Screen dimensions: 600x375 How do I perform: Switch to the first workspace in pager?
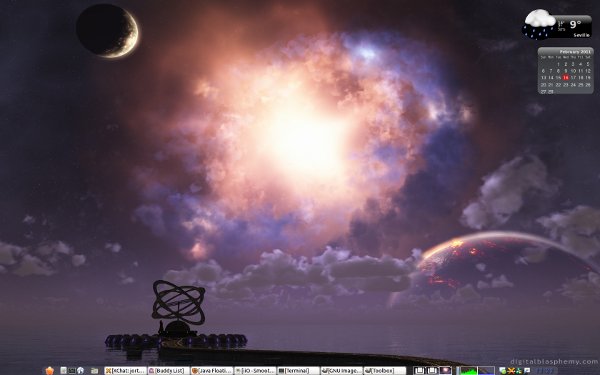pos(420,370)
